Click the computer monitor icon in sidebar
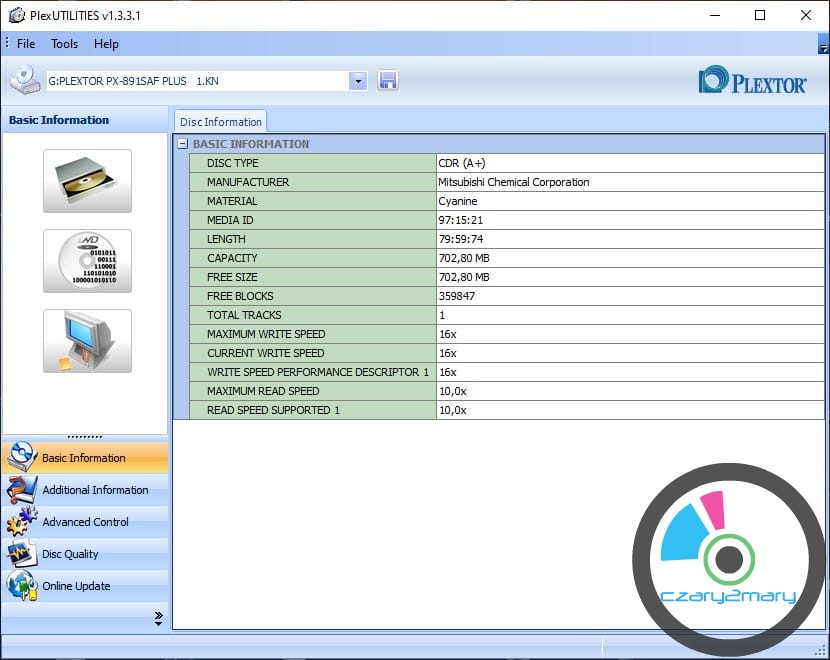The width and height of the screenshot is (830, 660). coord(87,341)
